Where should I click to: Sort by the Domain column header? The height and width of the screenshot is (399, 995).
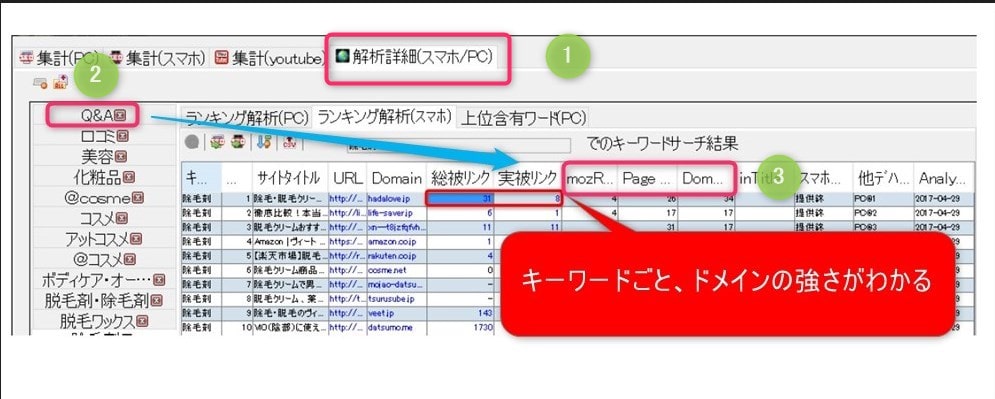pyautogui.click(x=397, y=178)
